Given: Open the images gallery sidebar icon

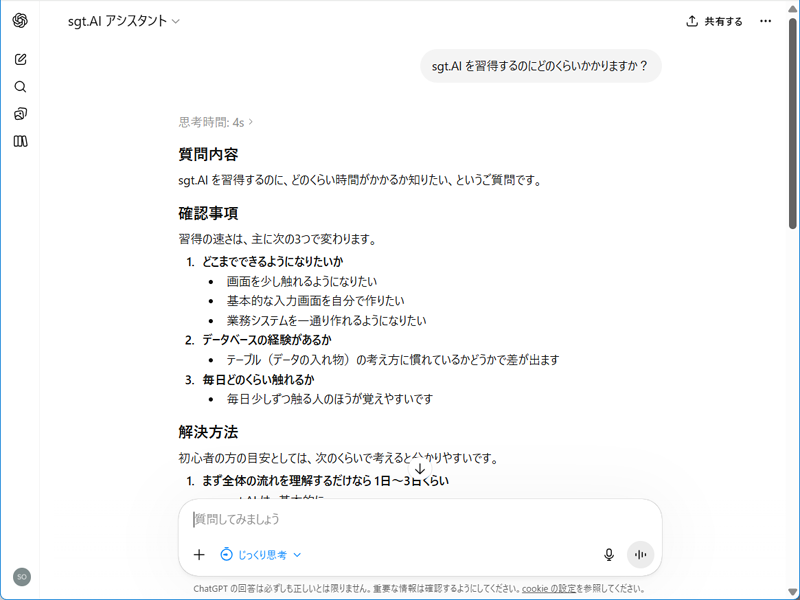Looking at the screenshot, I should tap(20, 114).
